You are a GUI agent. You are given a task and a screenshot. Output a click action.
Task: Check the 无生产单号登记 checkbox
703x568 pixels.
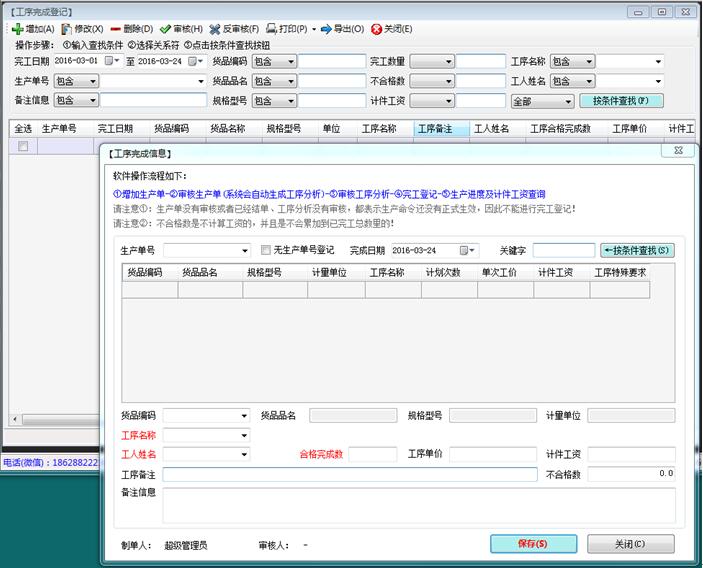pos(266,250)
